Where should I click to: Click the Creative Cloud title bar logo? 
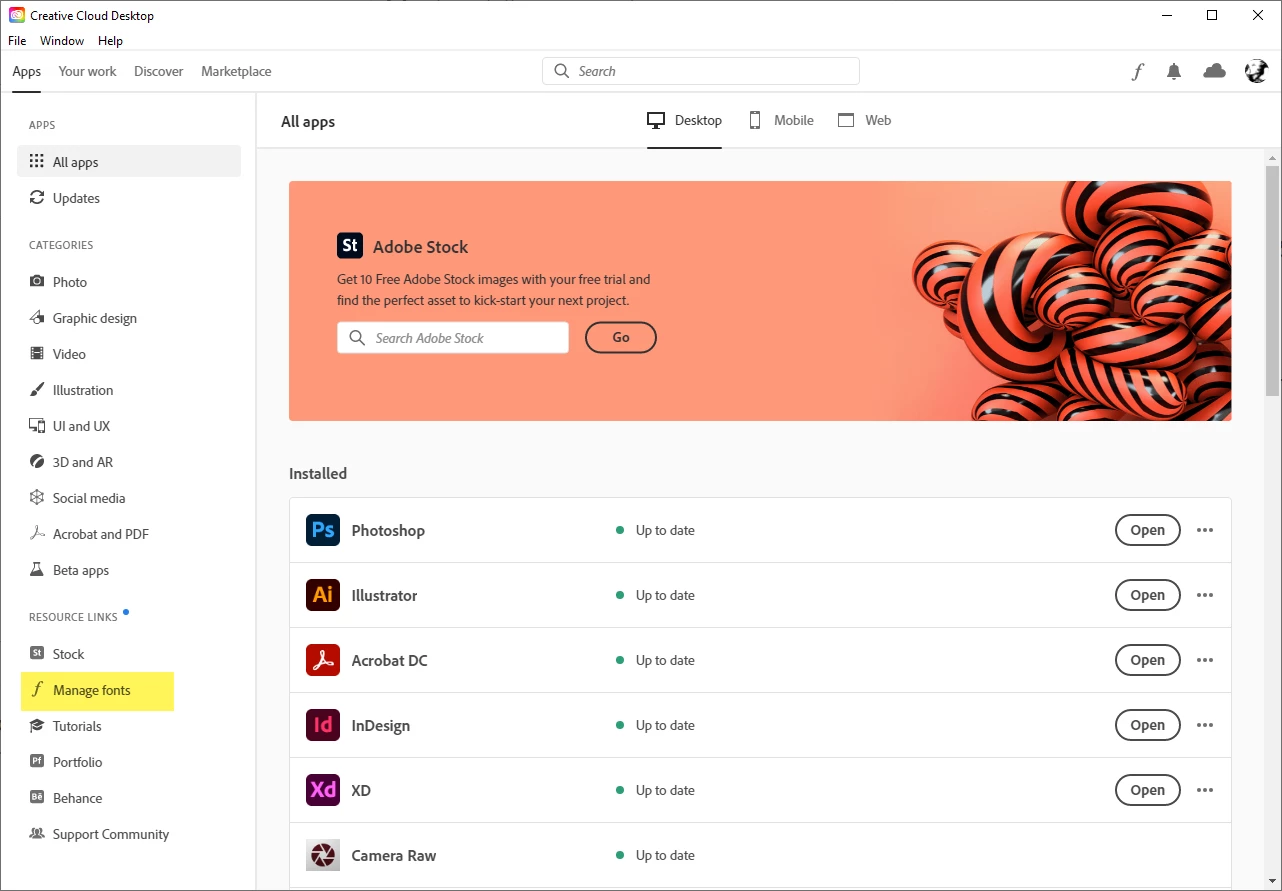(17, 15)
